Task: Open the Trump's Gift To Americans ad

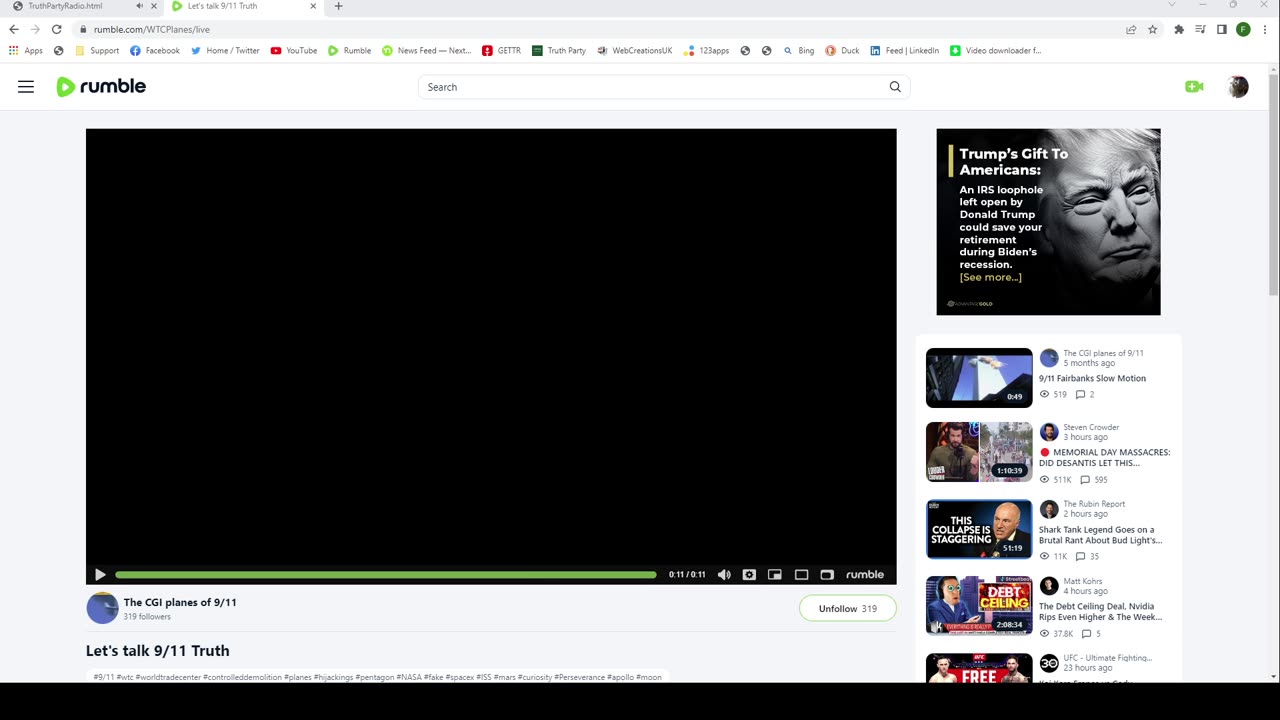Action: 1048,222
